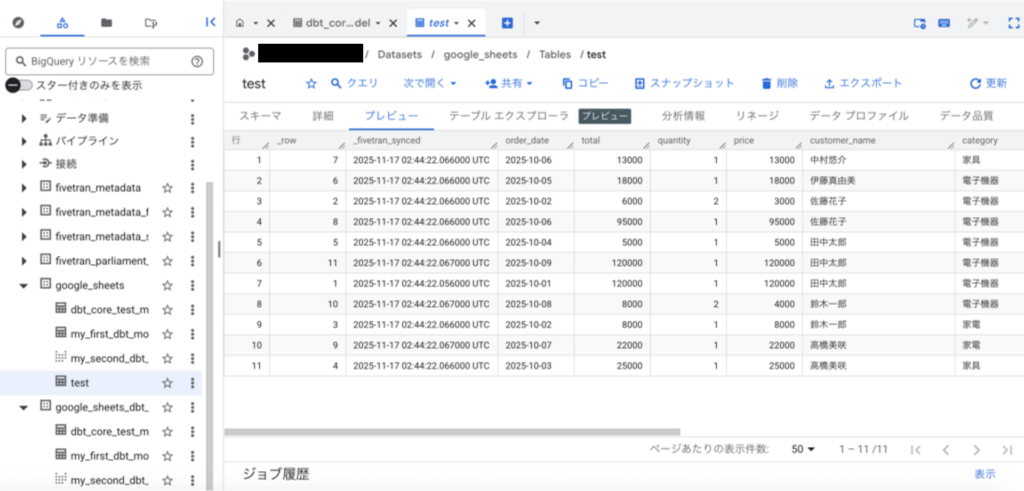Click the horizontal table scrollbar
Screen dimensions: 1024x491
pyautogui.click(x=450, y=432)
